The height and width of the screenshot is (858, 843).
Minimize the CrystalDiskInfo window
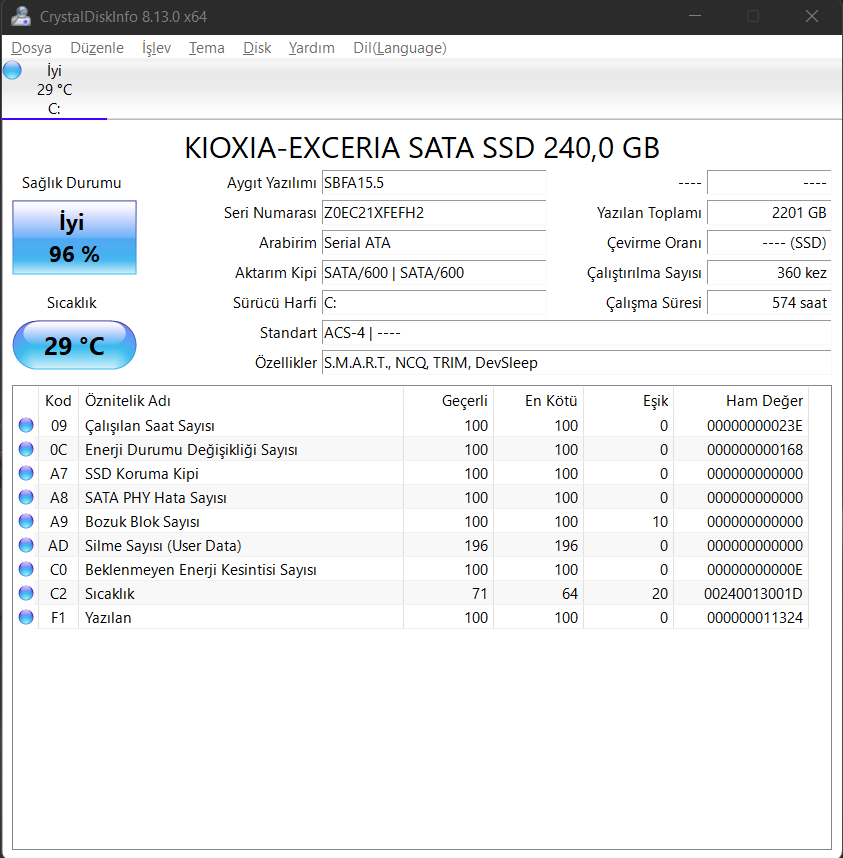coord(695,16)
